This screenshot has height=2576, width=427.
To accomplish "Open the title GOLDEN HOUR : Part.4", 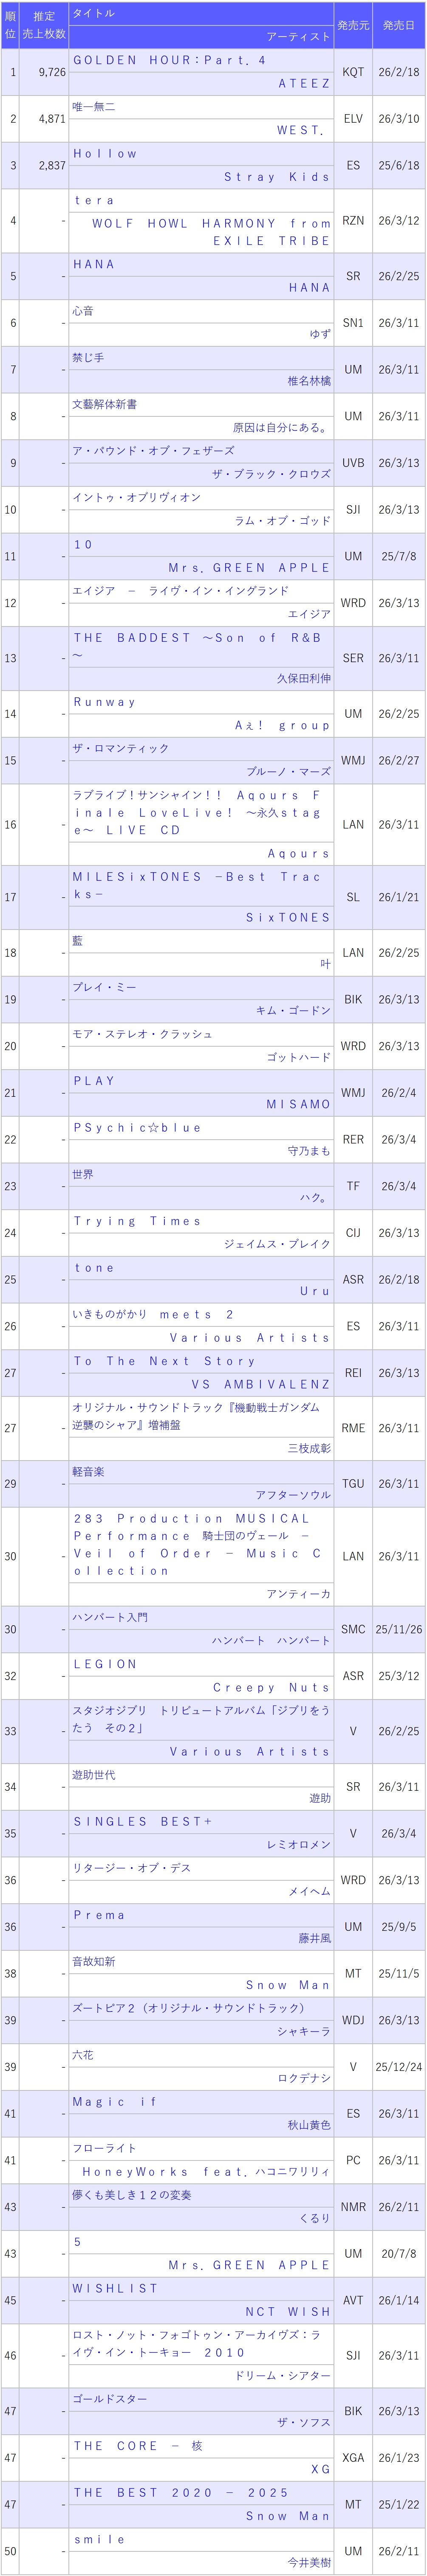I will [x=169, y=60].
